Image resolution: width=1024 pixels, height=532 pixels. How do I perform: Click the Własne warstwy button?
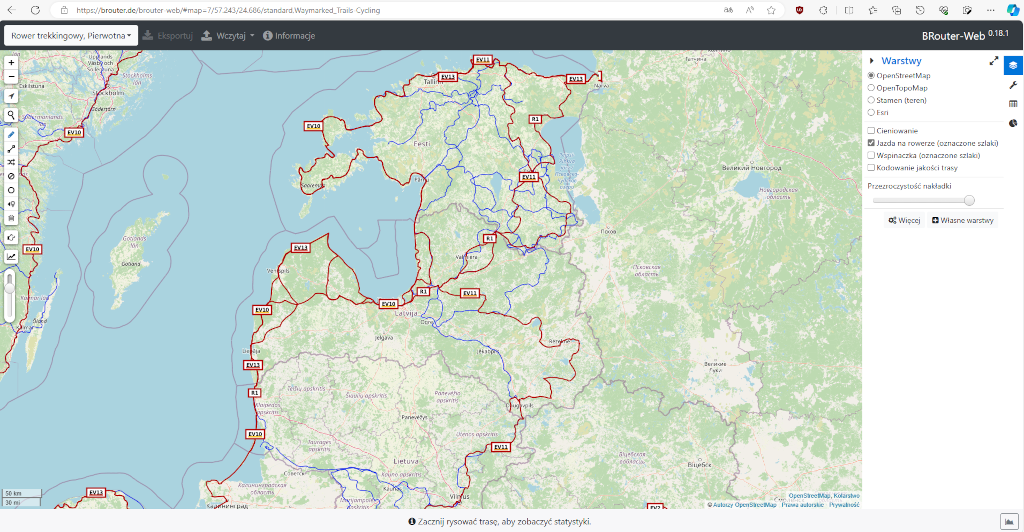[961, 220]
